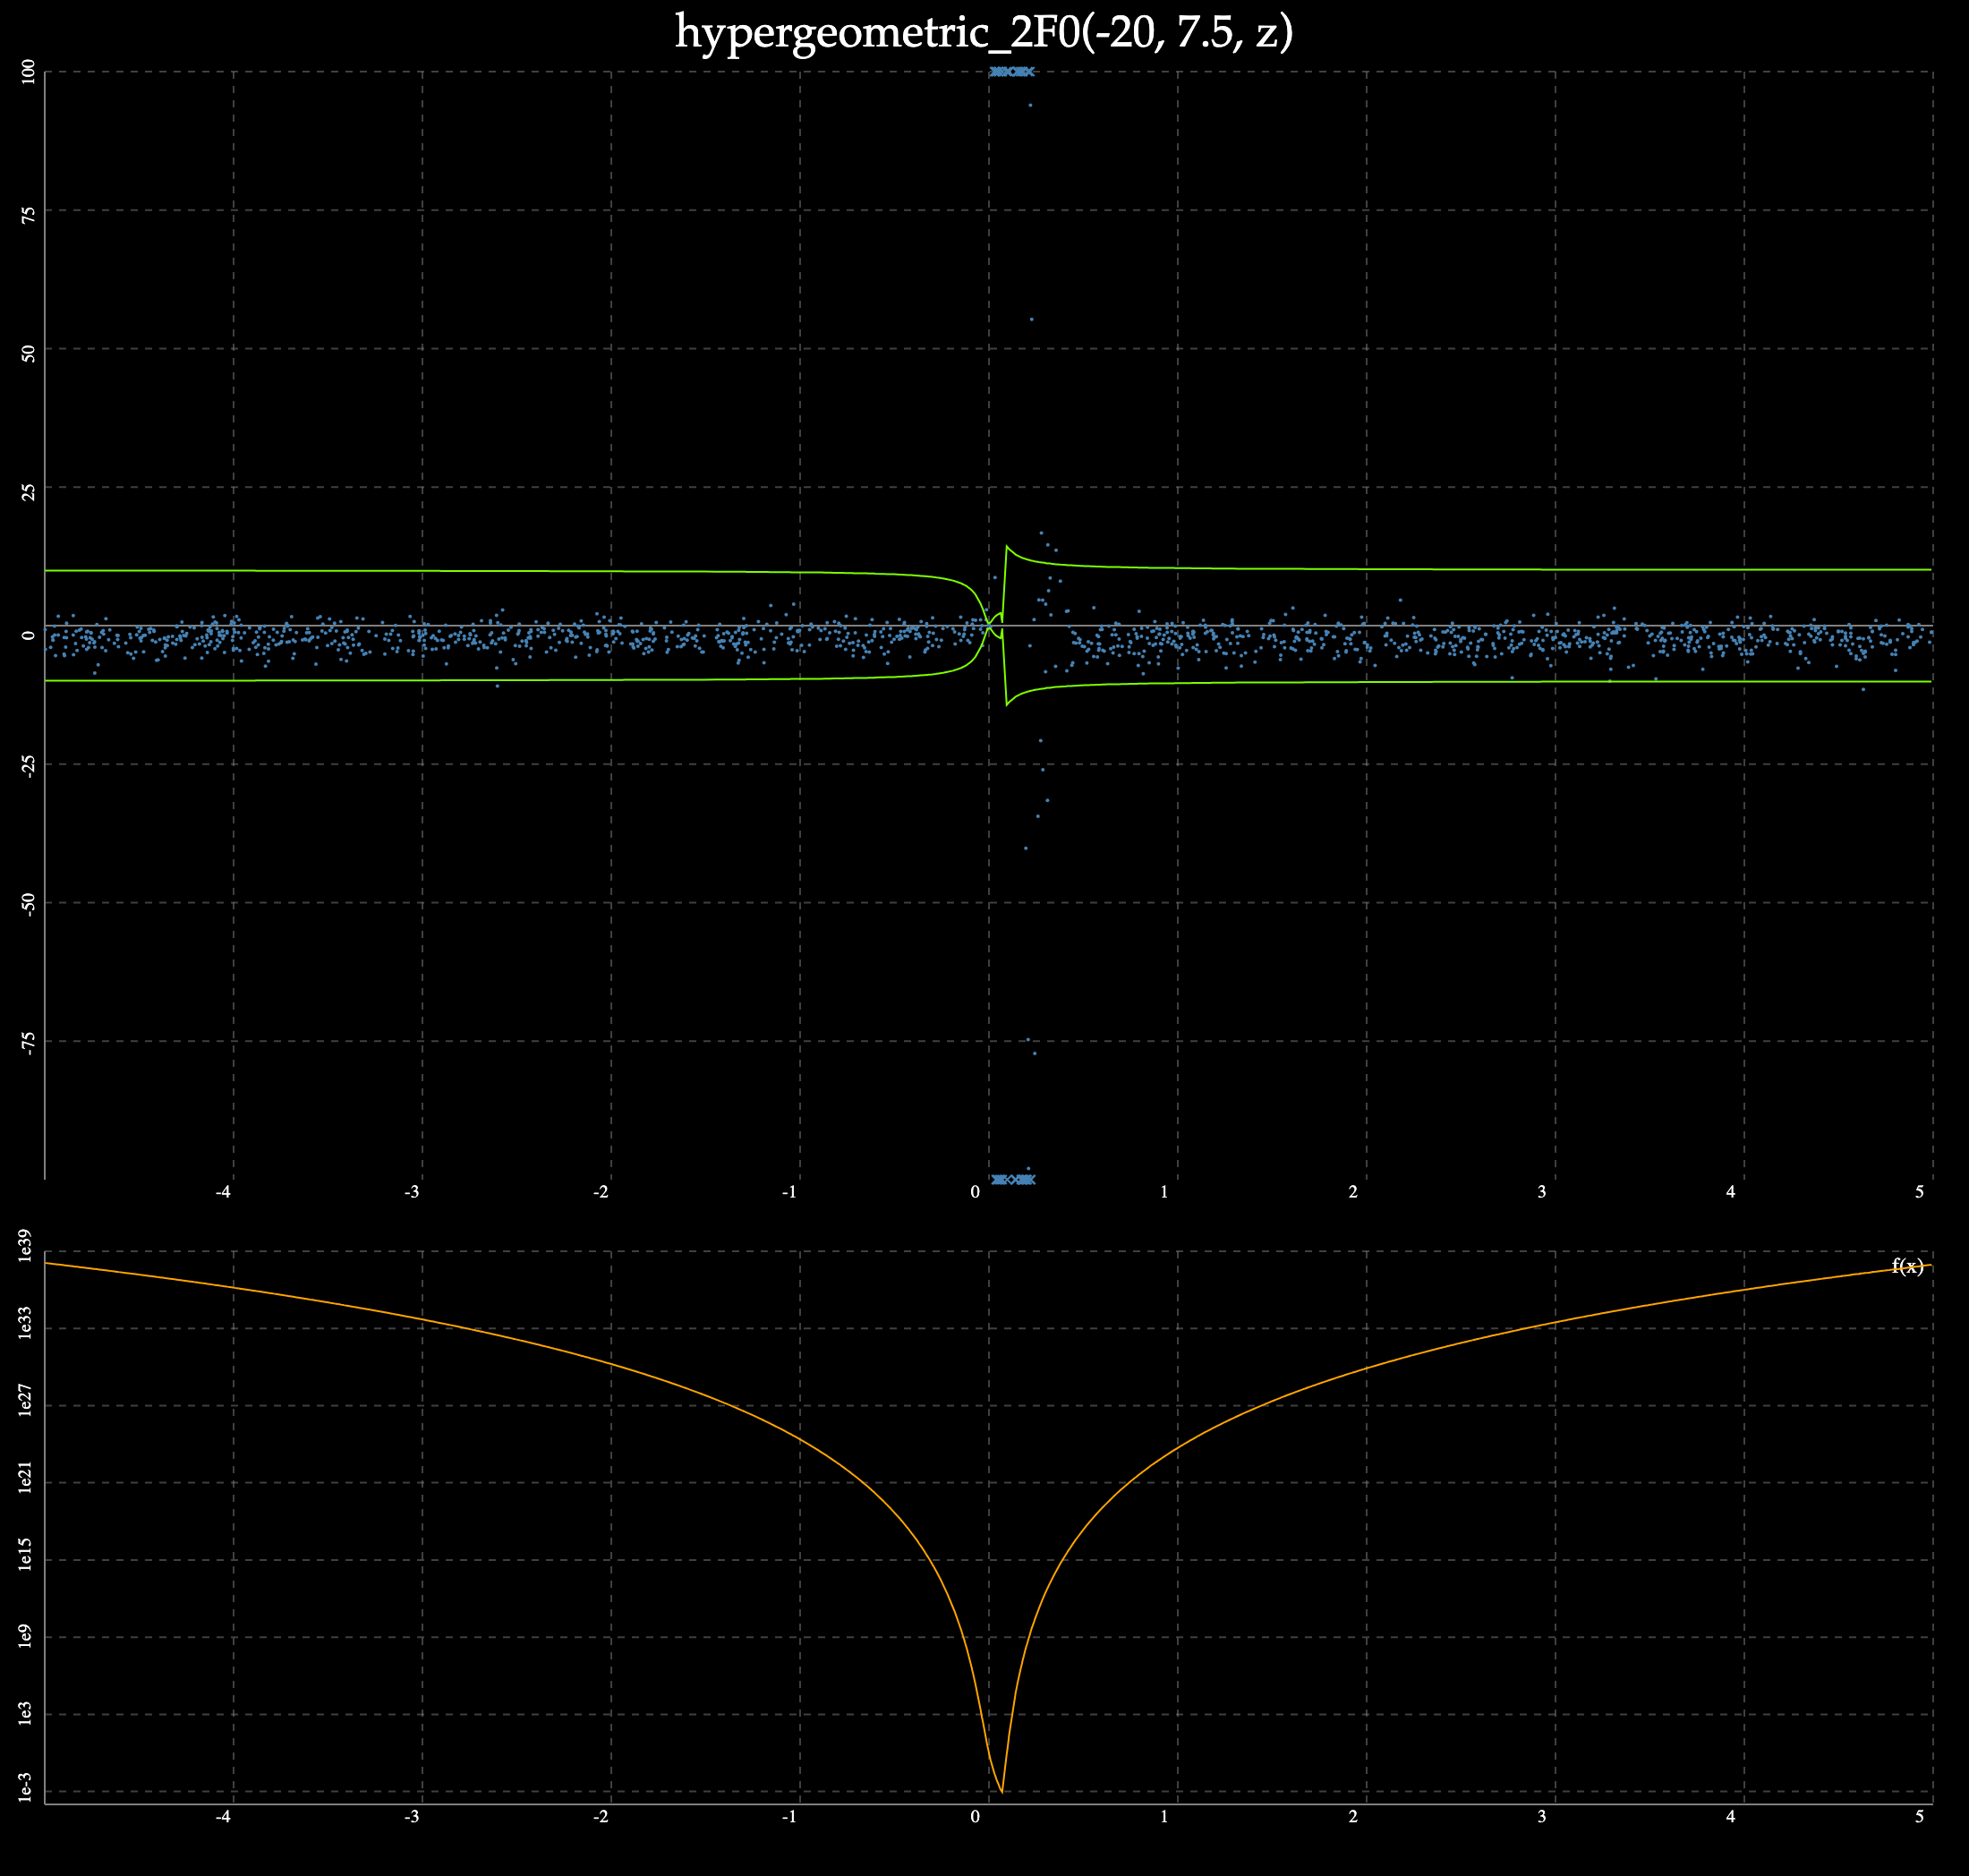Click the f(x) legend label in lower plot
Image resolution: width=1969 pixels, height=1876 pixels.
(1908, 1267)
